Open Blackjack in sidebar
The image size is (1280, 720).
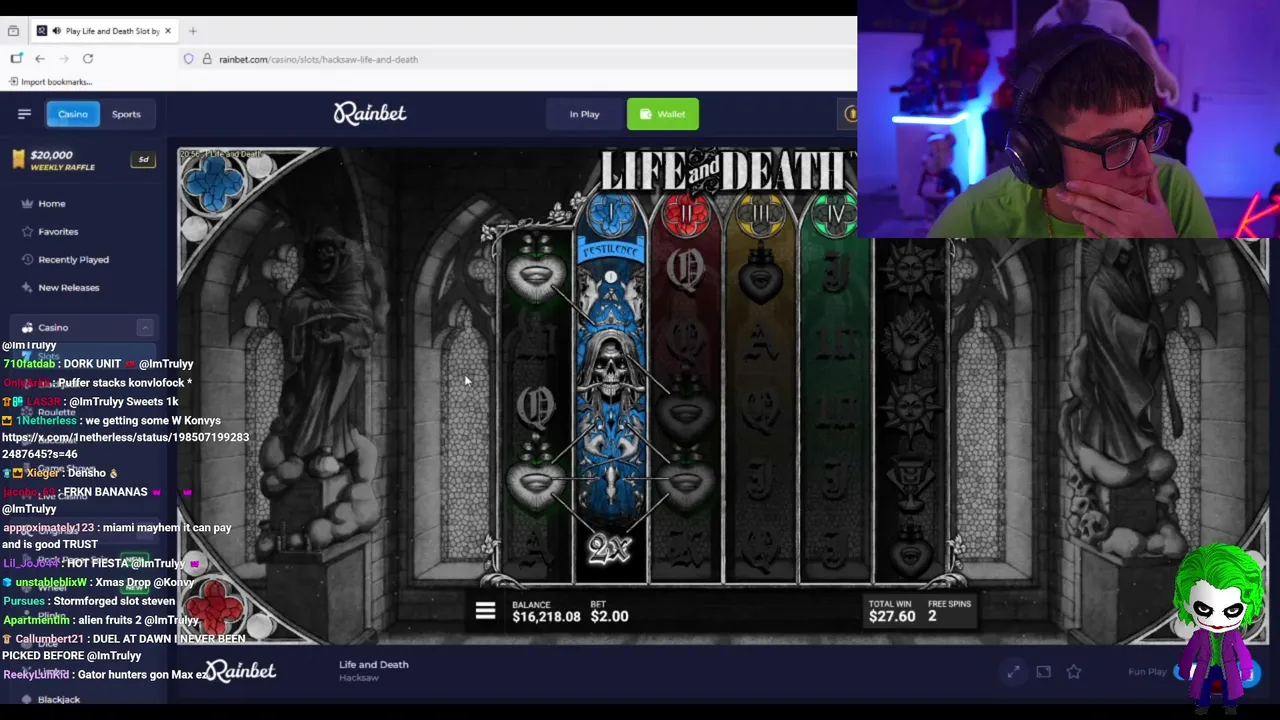[58, 700]
